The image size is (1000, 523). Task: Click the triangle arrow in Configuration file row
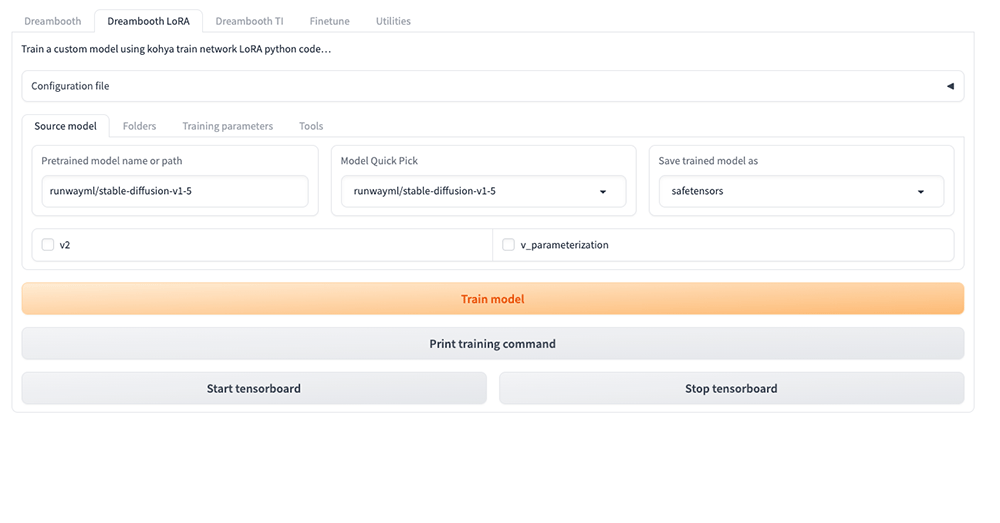click(x=950, y=86)
